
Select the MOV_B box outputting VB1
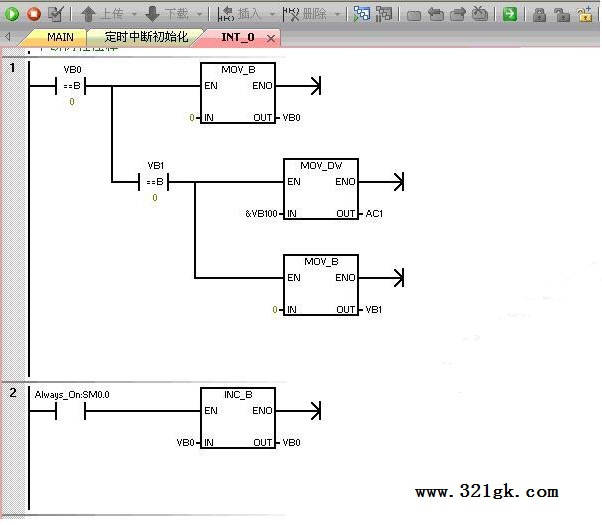click(x=321, y=285)
